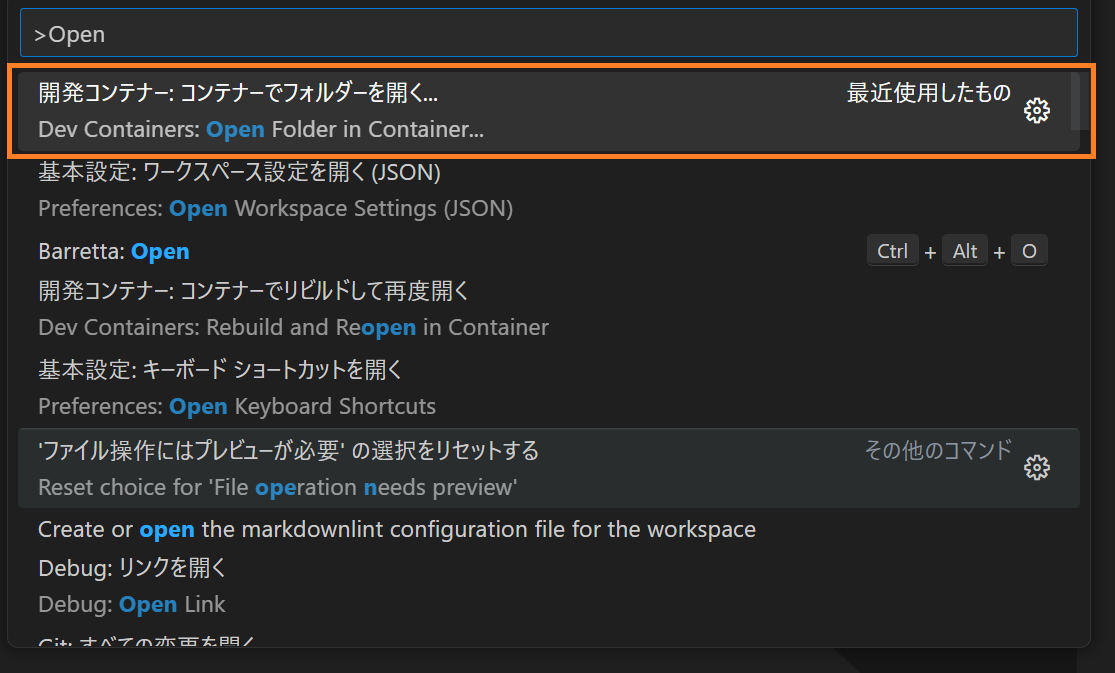Click gear icon for Open Folder in Container
The height and width of the screenshot is (673, 1115).
1037,111
